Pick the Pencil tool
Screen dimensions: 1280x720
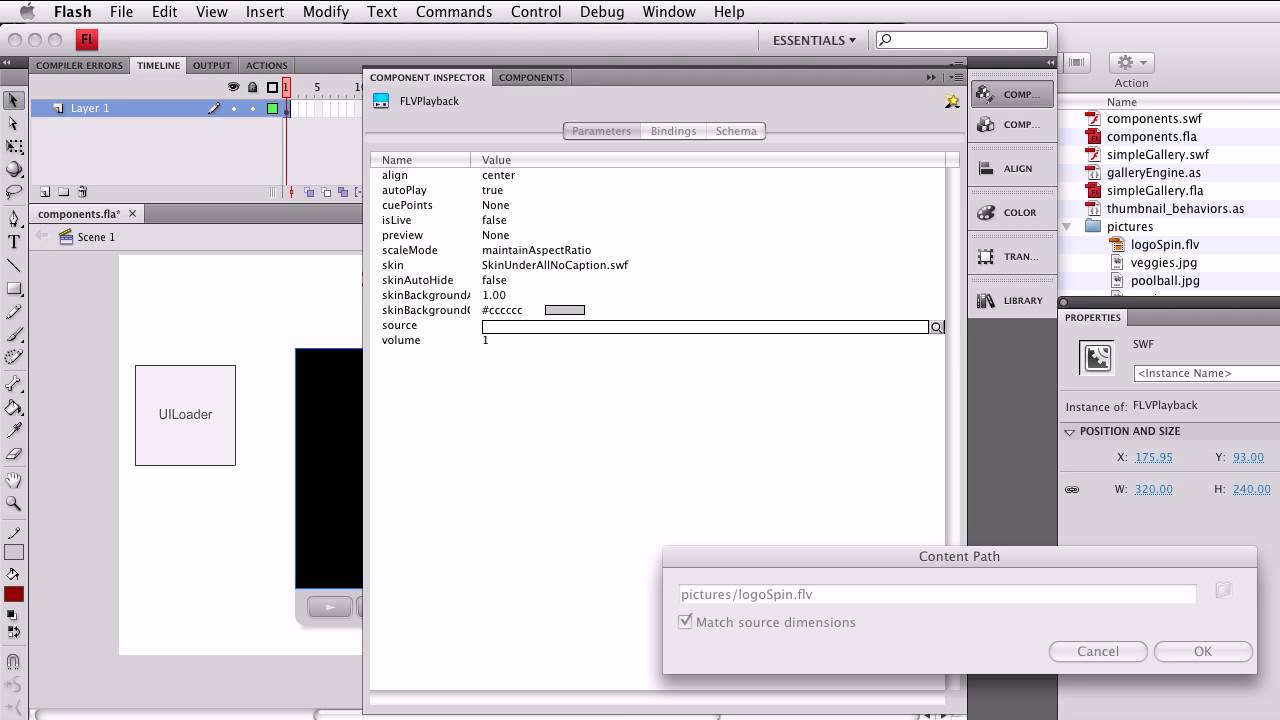[x=14, y=313]
